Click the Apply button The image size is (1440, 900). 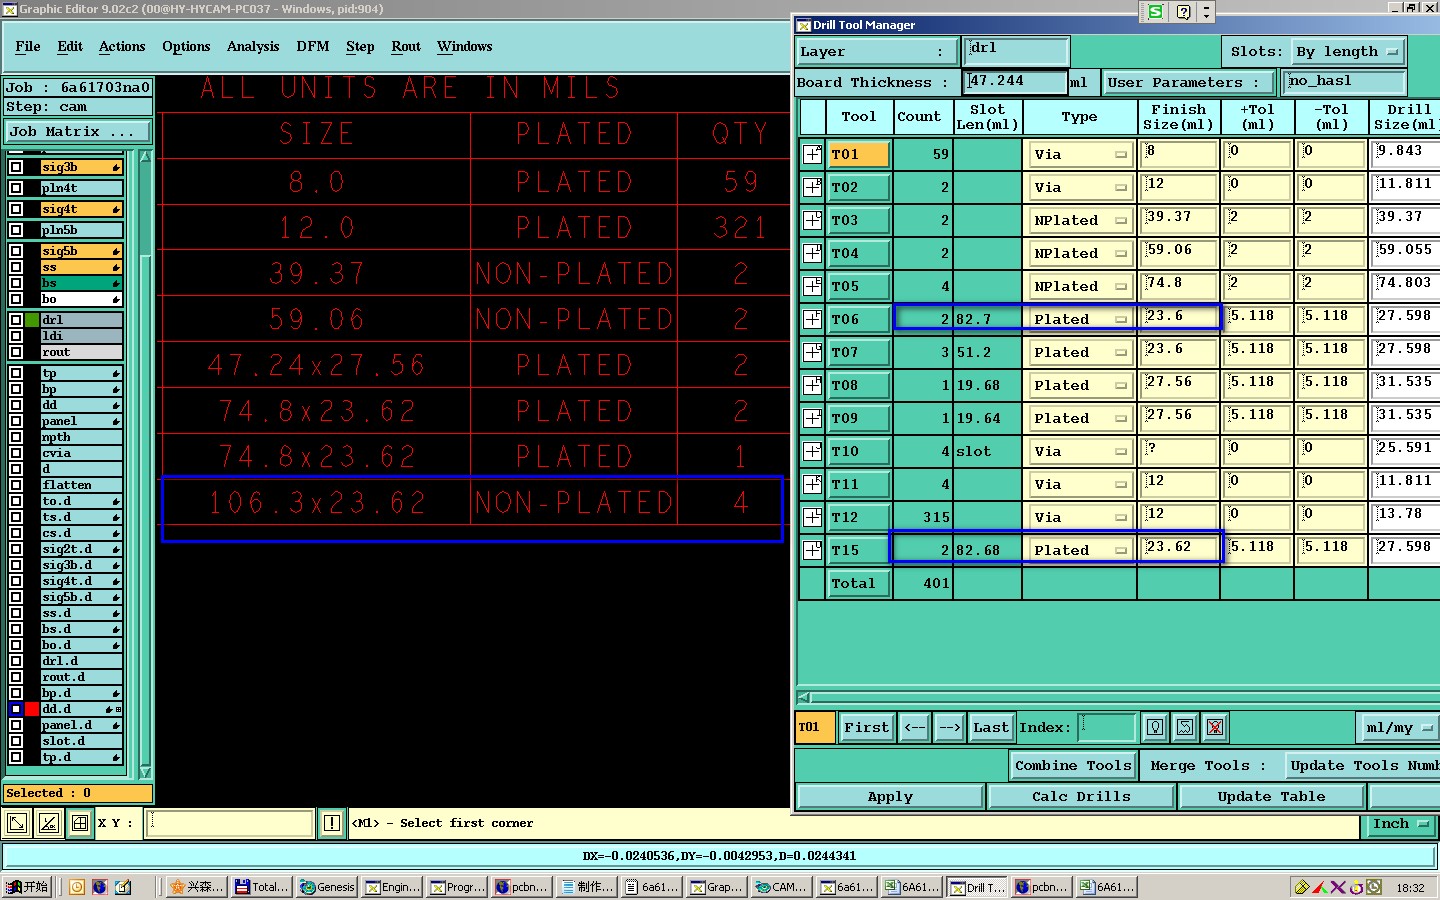(x=890, y=796)
